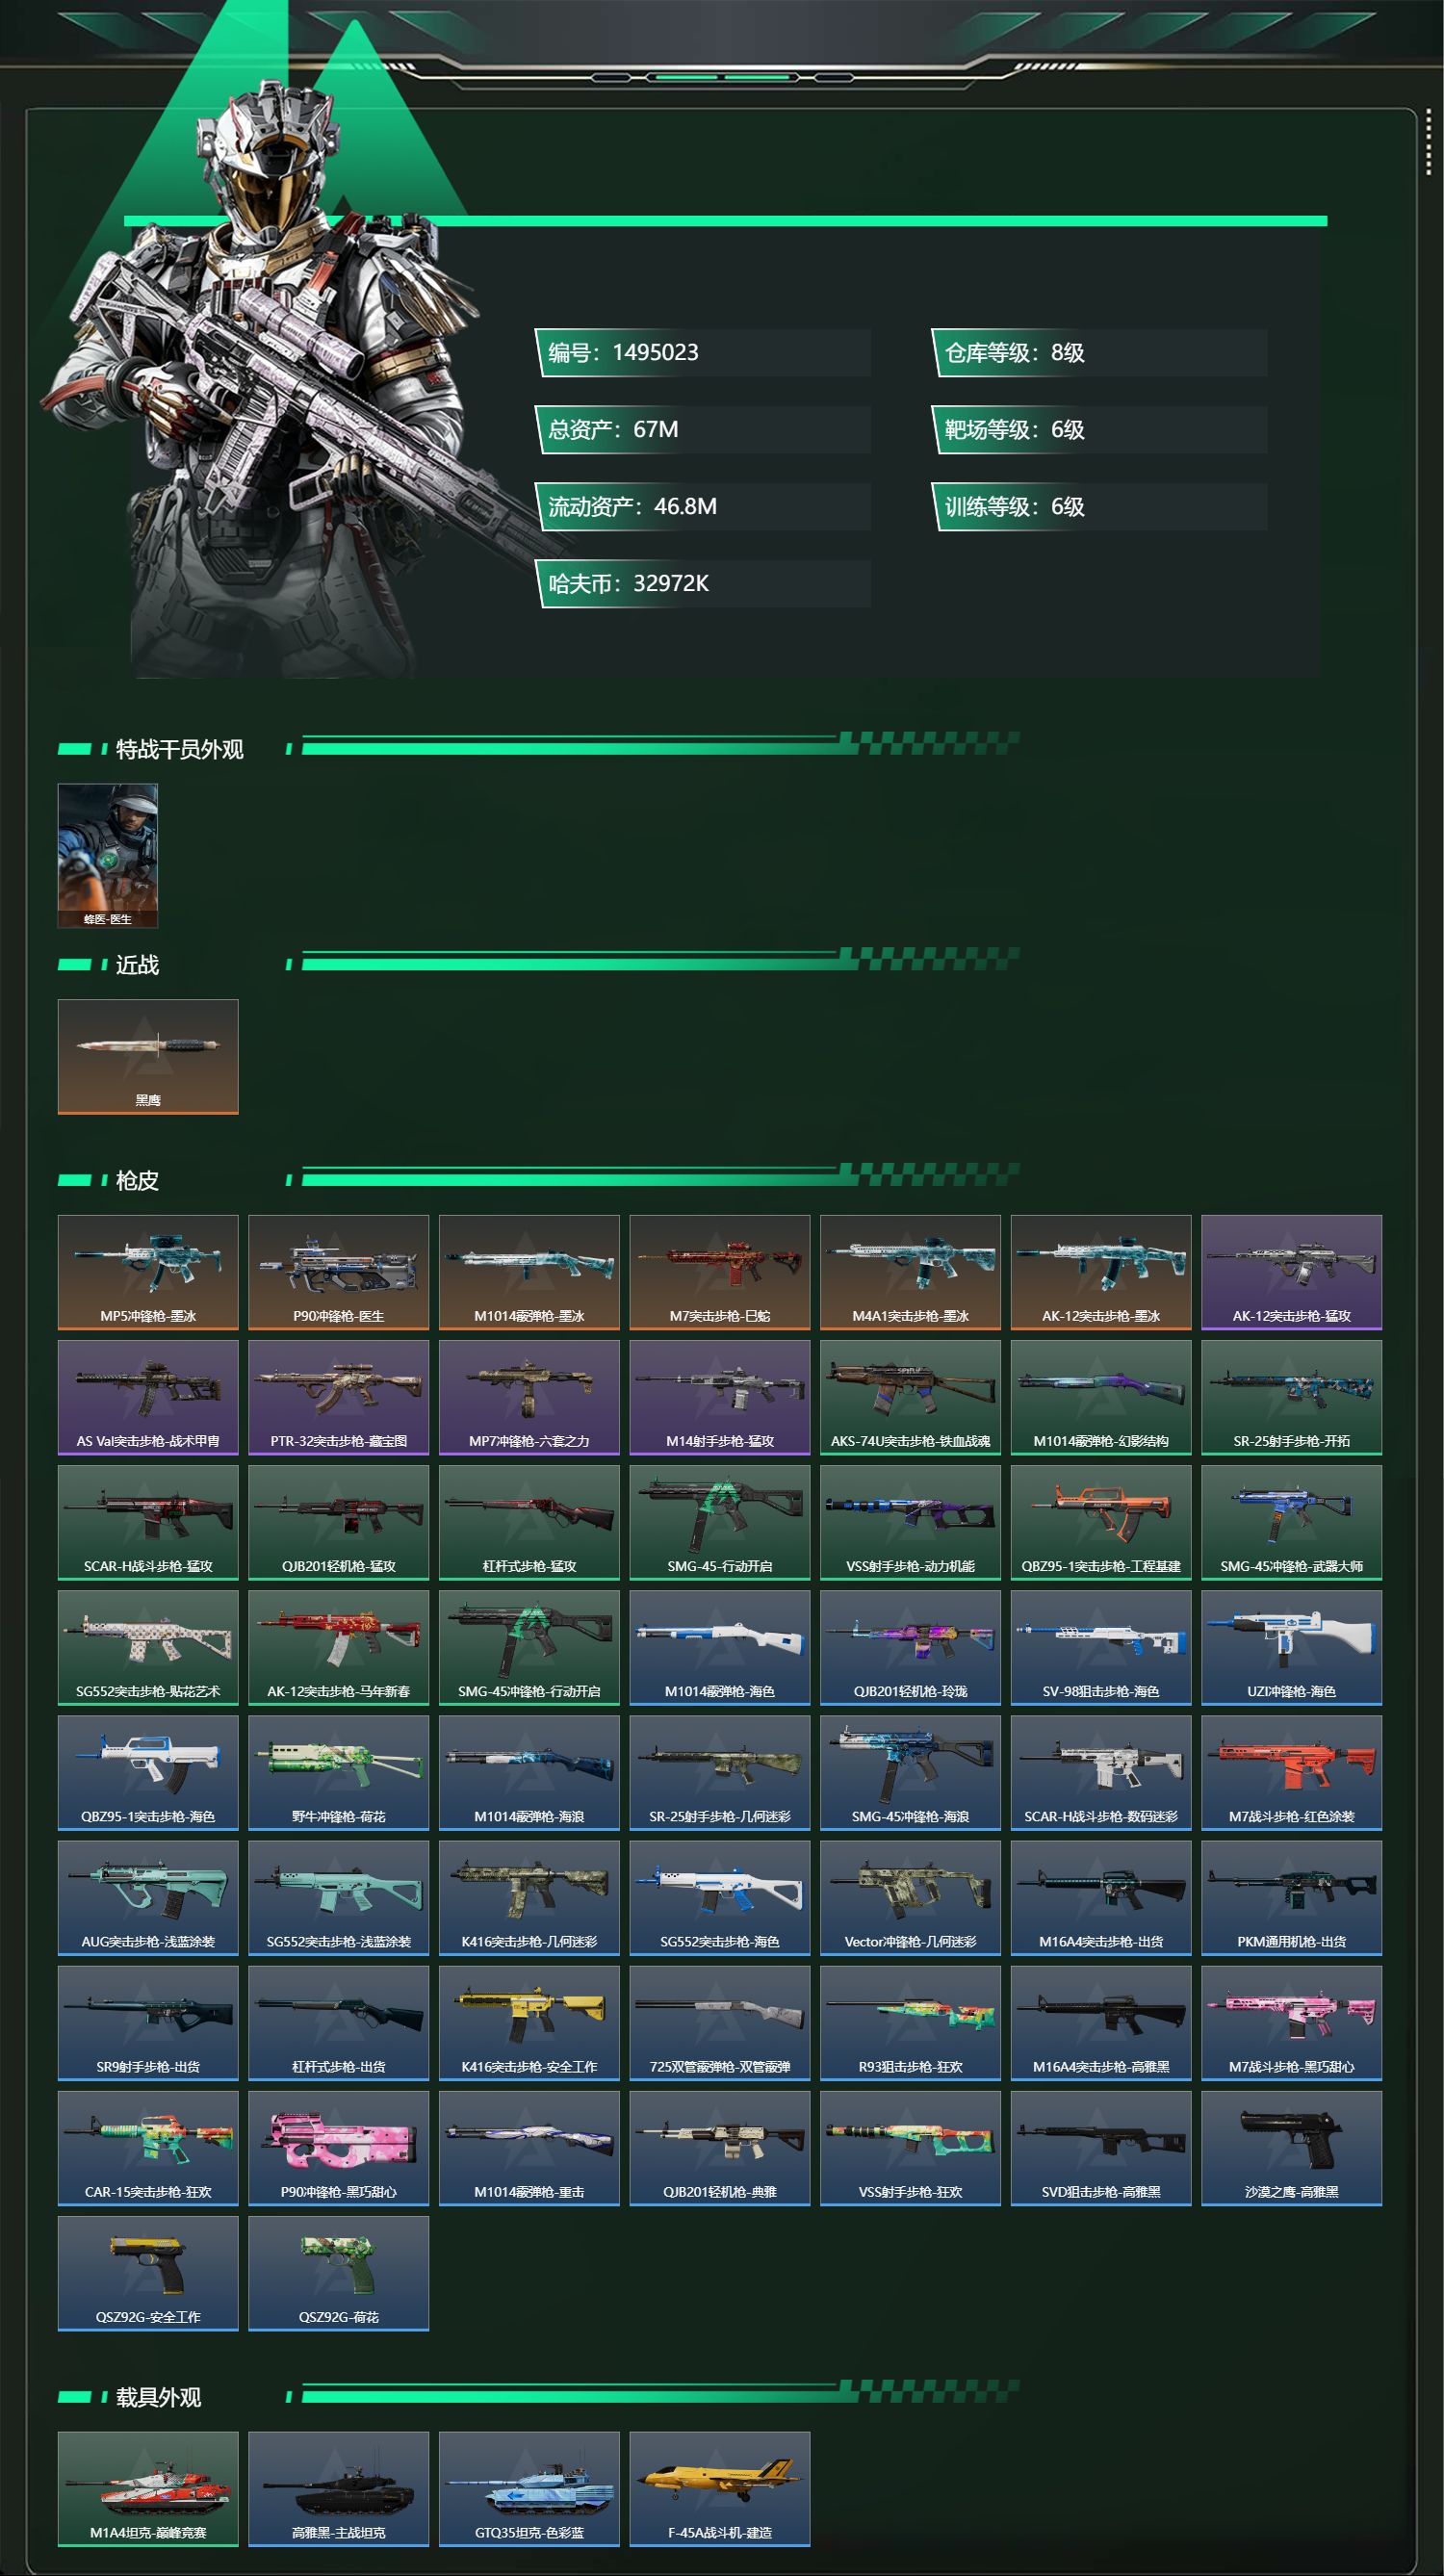1444x2576 pixels.
Task: Click the 编号：1495023 account number
Action: pos(703,352)
